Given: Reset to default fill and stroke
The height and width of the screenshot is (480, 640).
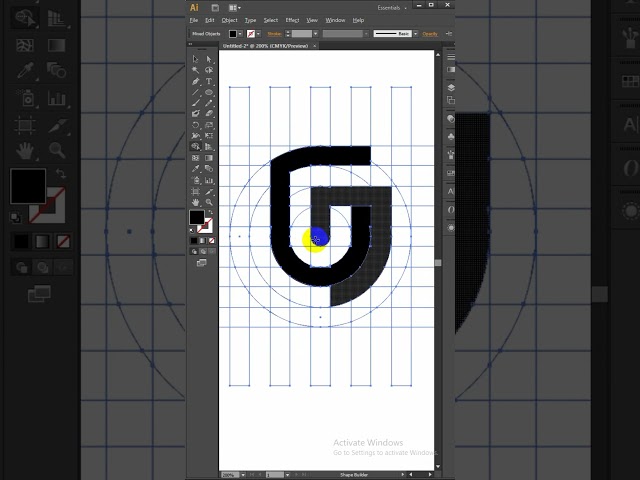Looking at the screenshot, I should tap(192, 231).
